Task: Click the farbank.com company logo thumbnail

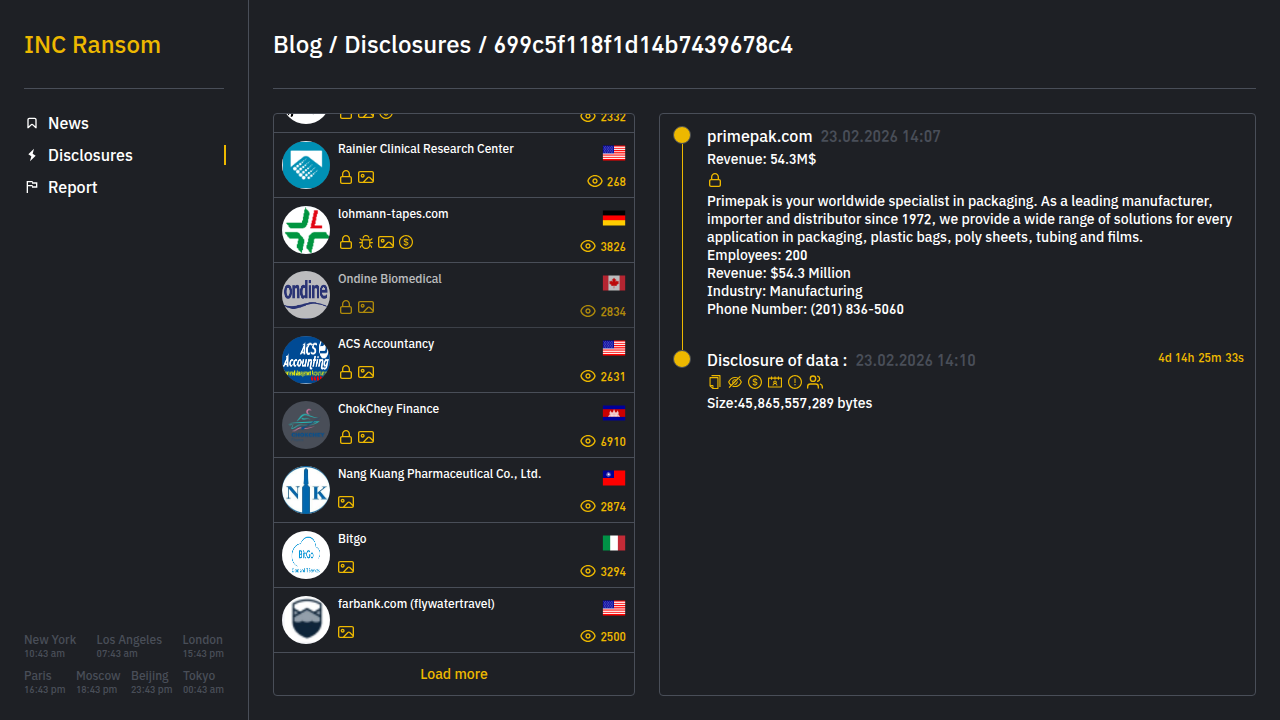Action: point(306,620)
